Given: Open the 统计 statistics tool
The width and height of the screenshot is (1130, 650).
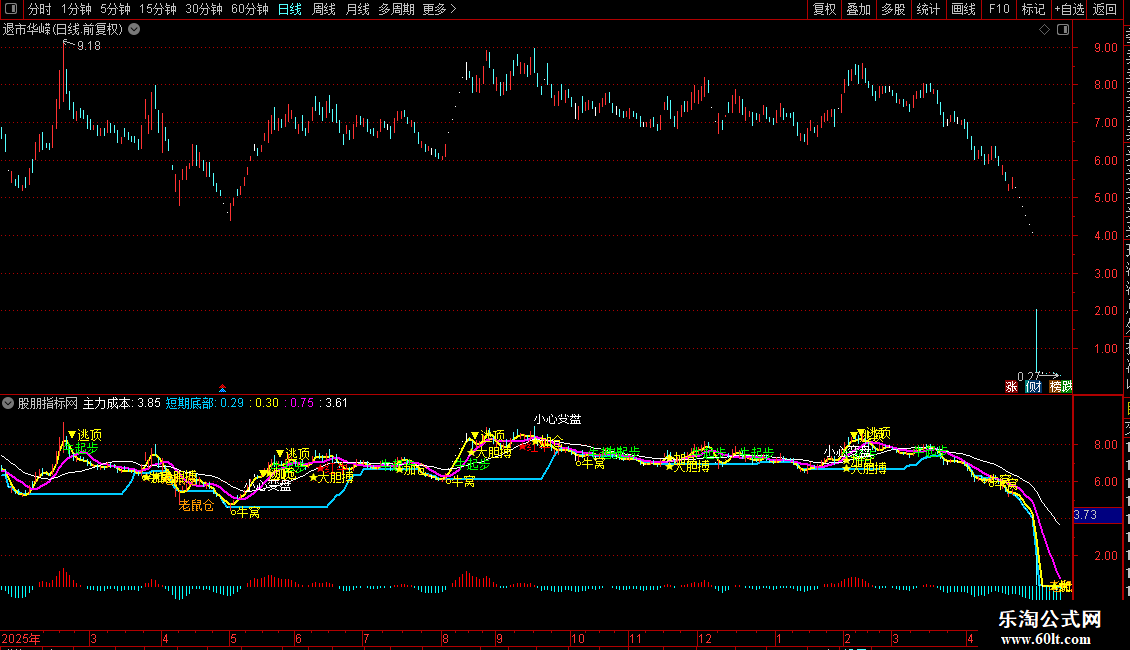Looking at the screenshot, I should (928, 9).
